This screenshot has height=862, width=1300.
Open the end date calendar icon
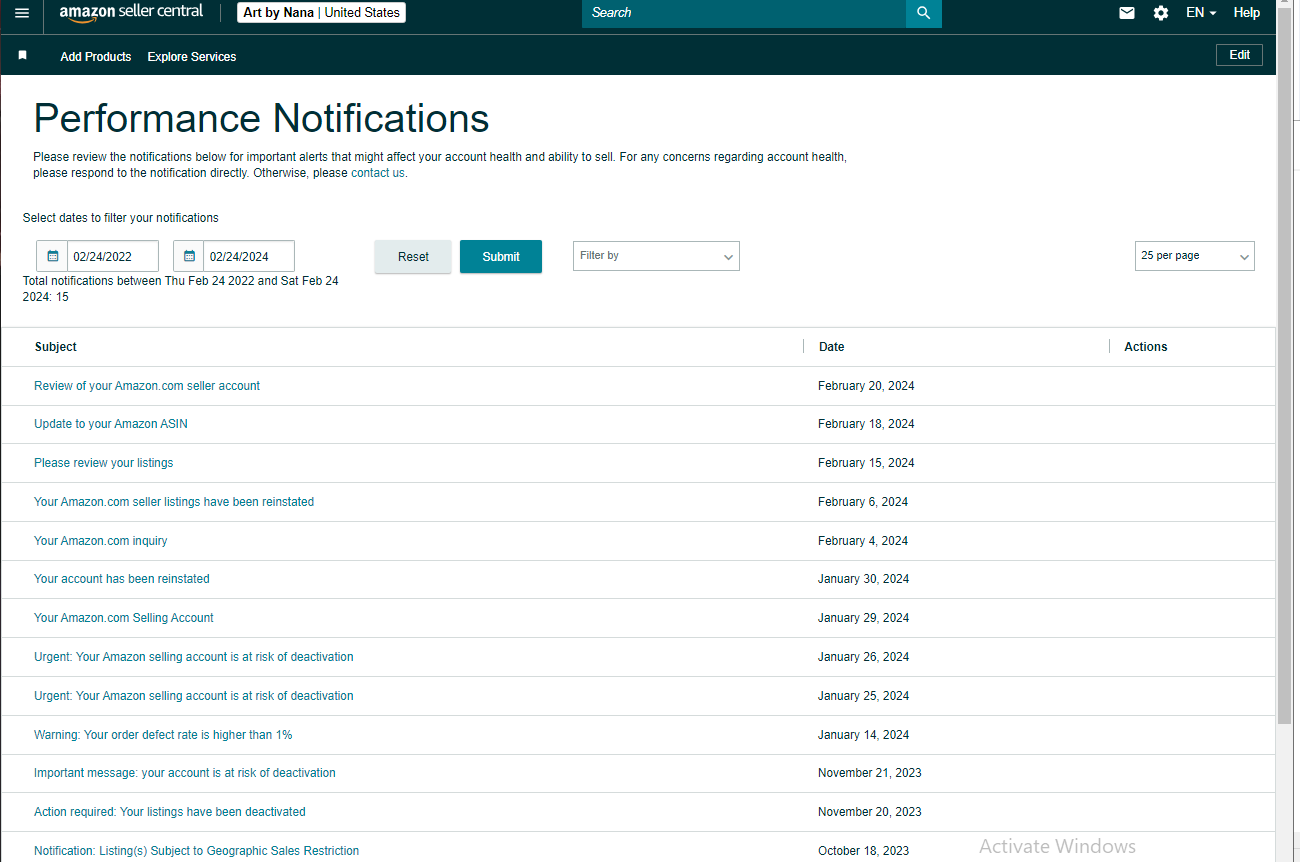click(x=189, y=256)
